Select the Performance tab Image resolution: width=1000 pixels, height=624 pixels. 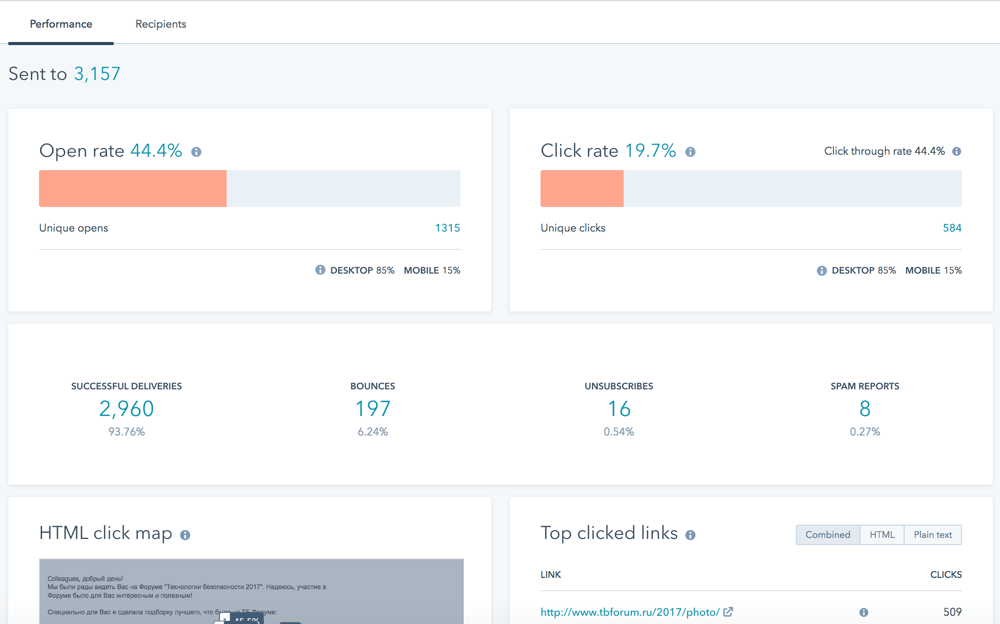[x=61, y=24]
